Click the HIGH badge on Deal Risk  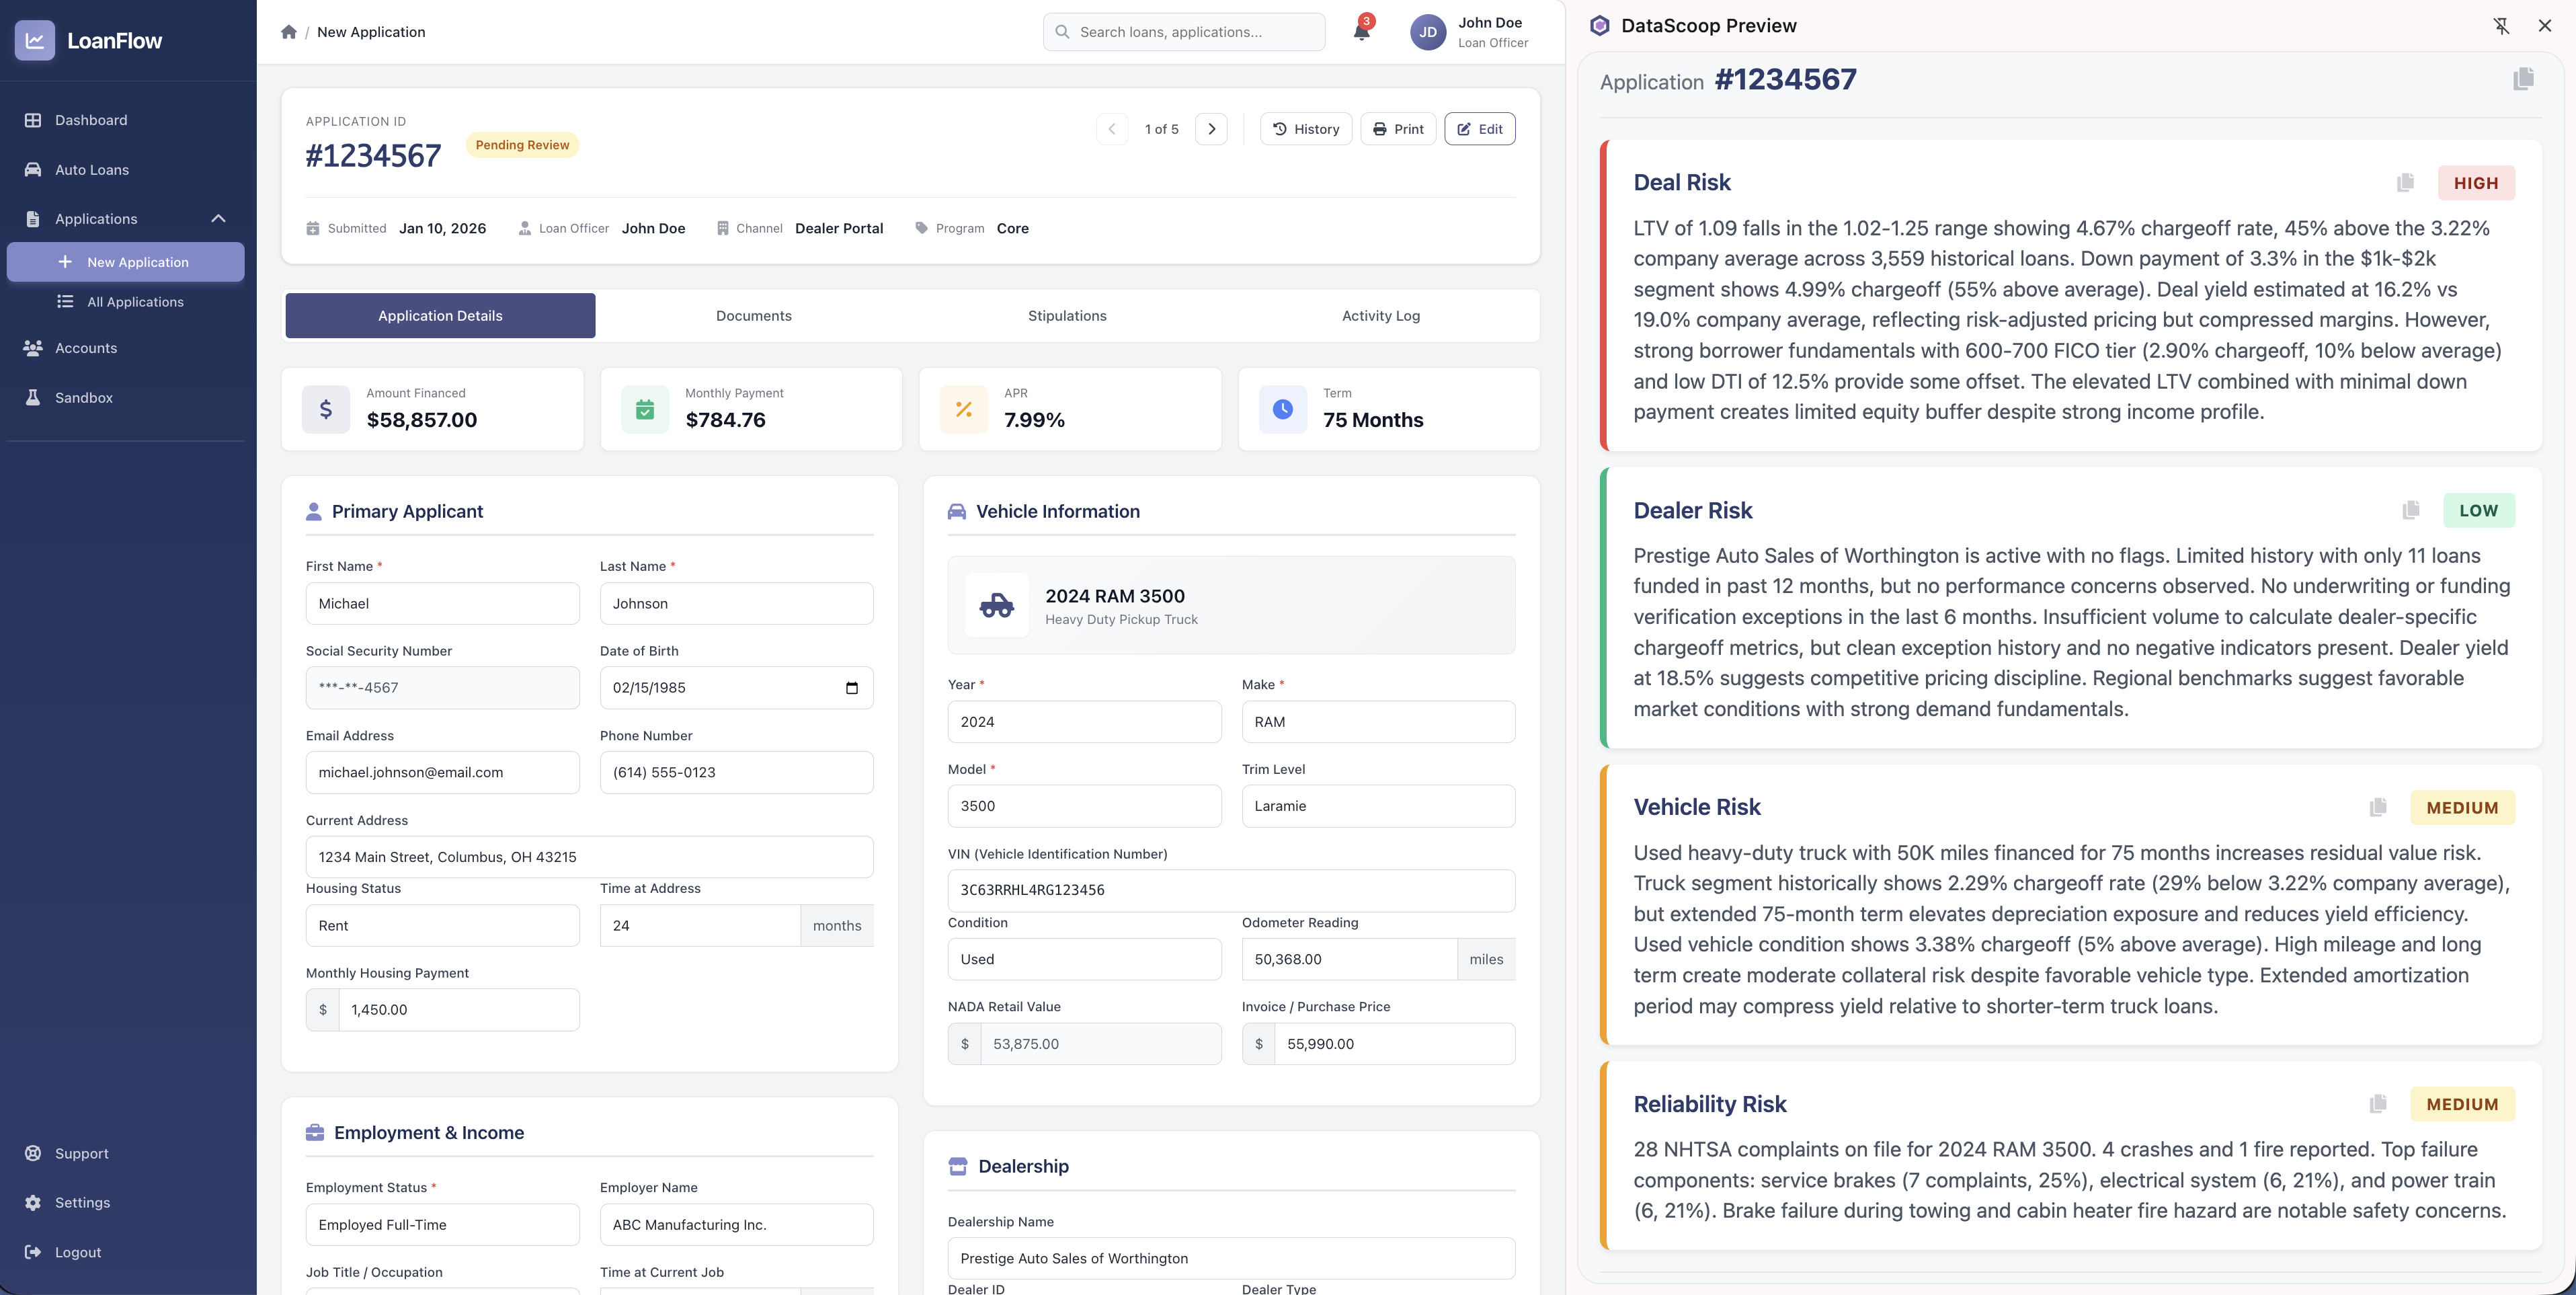(x=2476, y=183)
